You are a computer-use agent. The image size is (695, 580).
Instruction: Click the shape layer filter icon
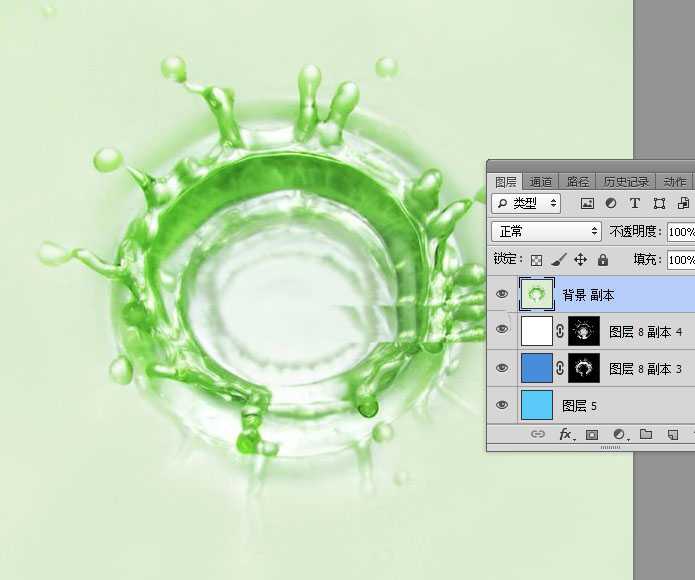pos(659,203)
